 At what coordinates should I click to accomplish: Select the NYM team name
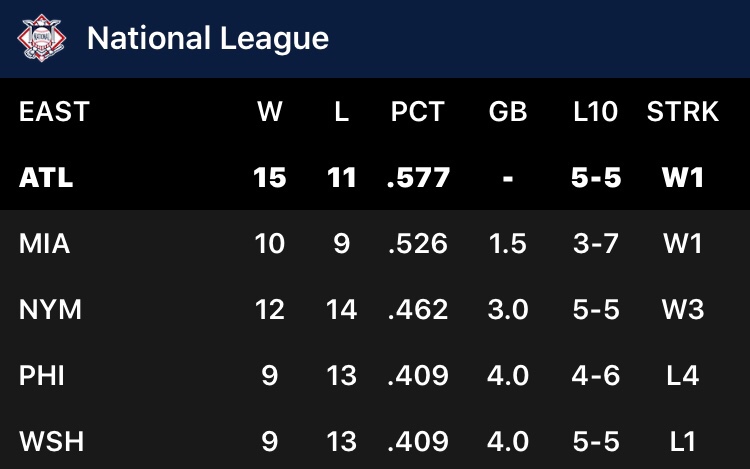[x=50, y=310]
